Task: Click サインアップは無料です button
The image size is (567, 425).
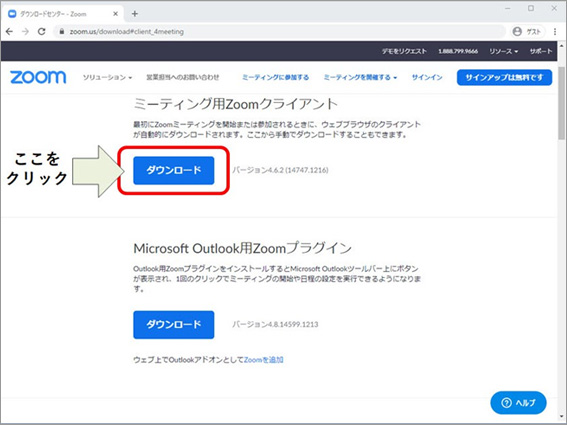Action: (x=504, y=77)
